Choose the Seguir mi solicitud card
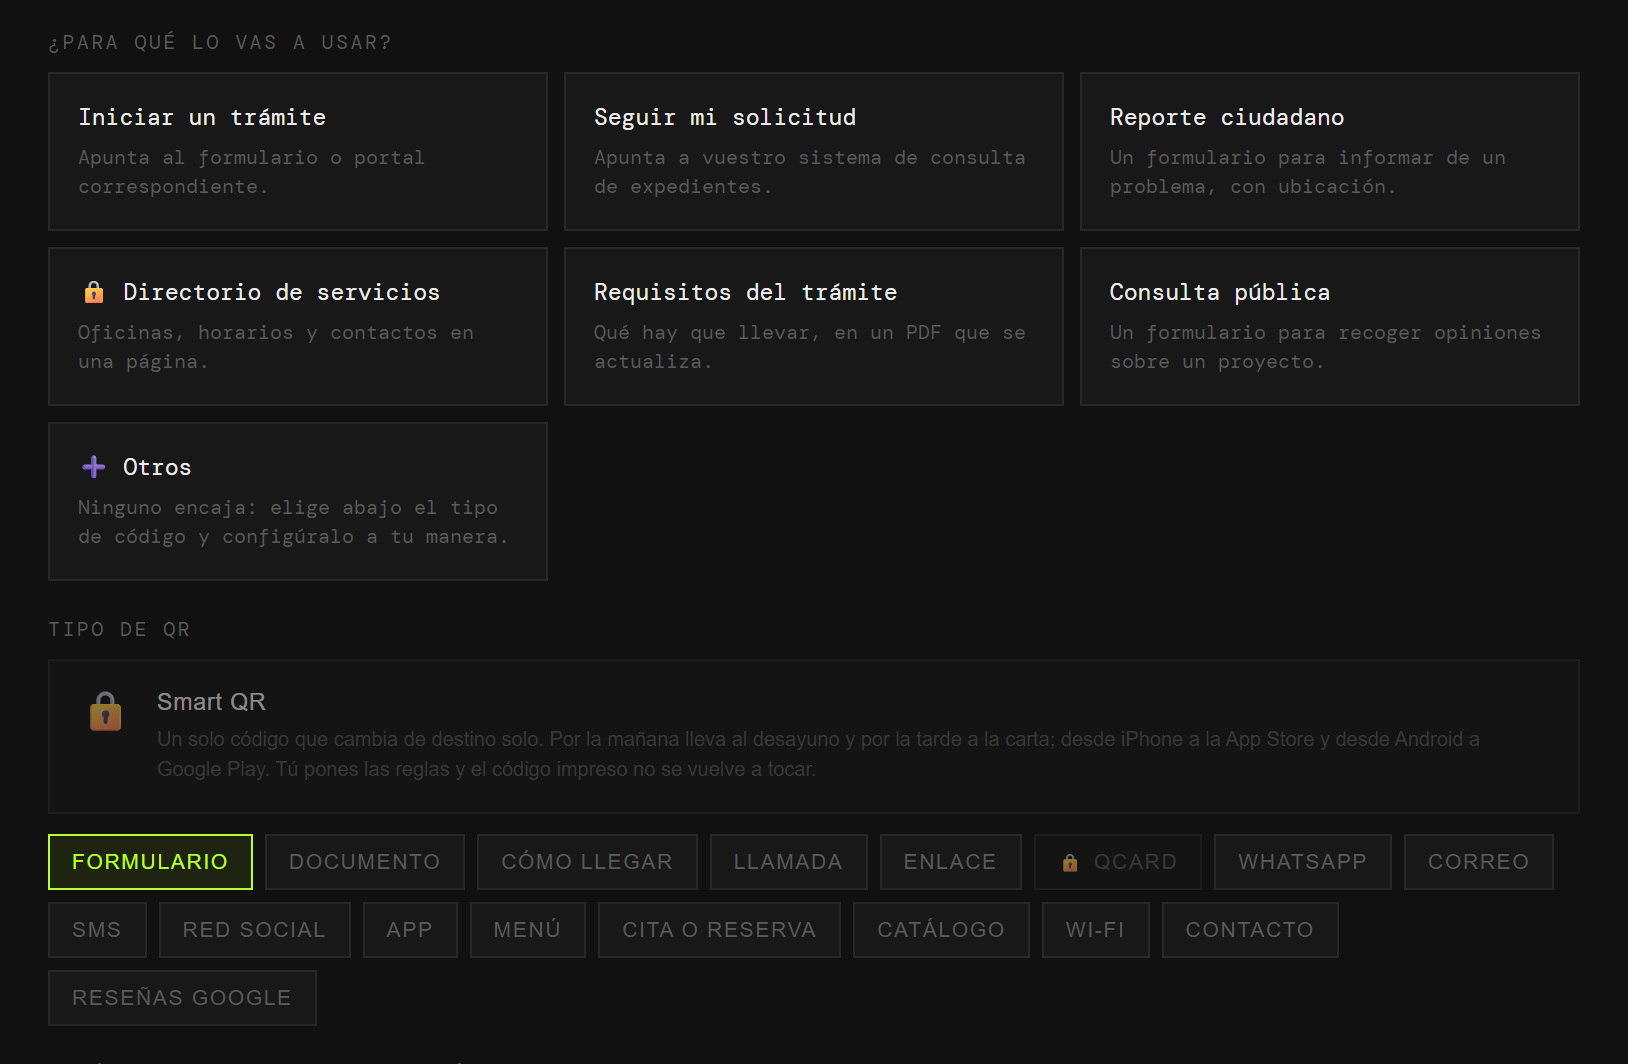The image size is (1628, 1064). [814, 151]
